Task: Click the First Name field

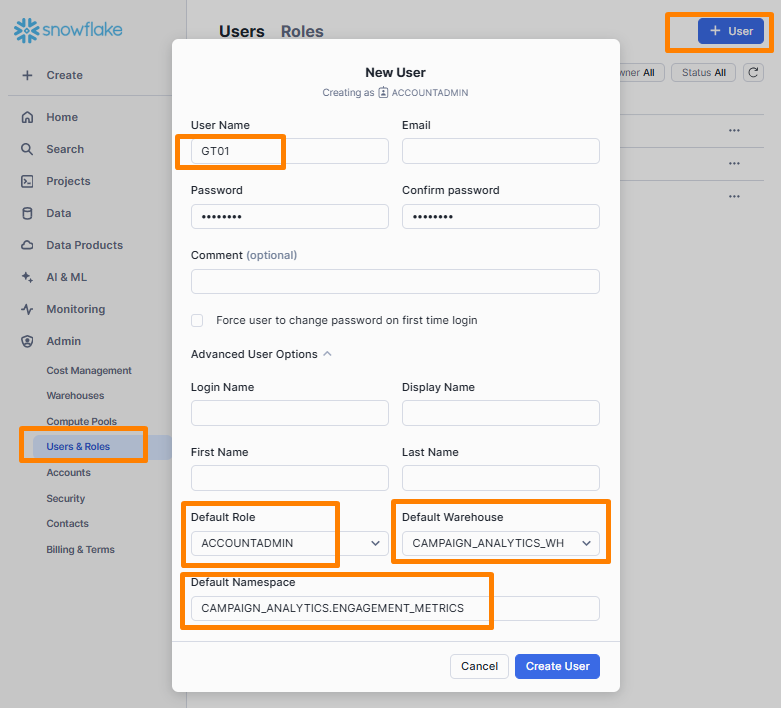Action: 289,478
